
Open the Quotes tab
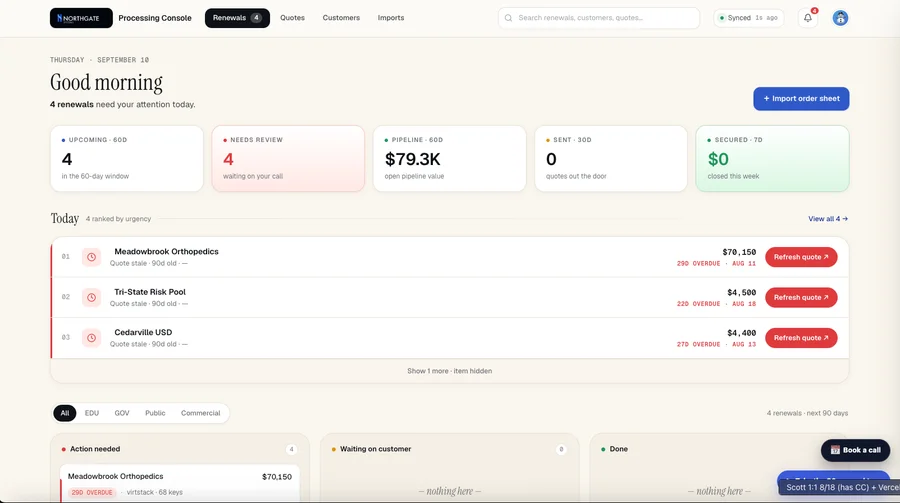(x=292, y=18)
